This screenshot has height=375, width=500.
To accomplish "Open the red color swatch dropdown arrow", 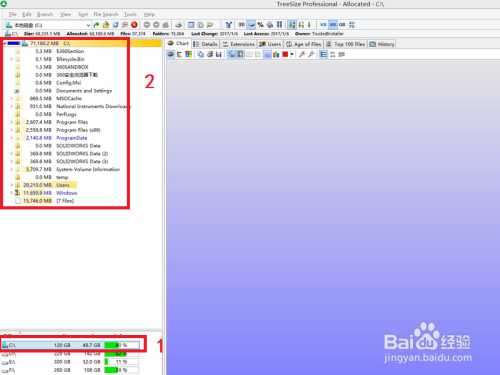I will (x=292, y=55).
